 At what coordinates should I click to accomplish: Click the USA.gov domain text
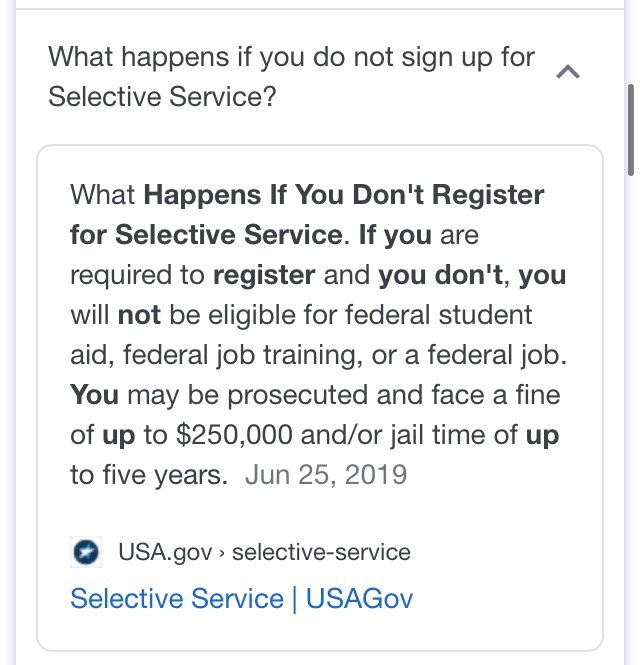pos(165,552)
